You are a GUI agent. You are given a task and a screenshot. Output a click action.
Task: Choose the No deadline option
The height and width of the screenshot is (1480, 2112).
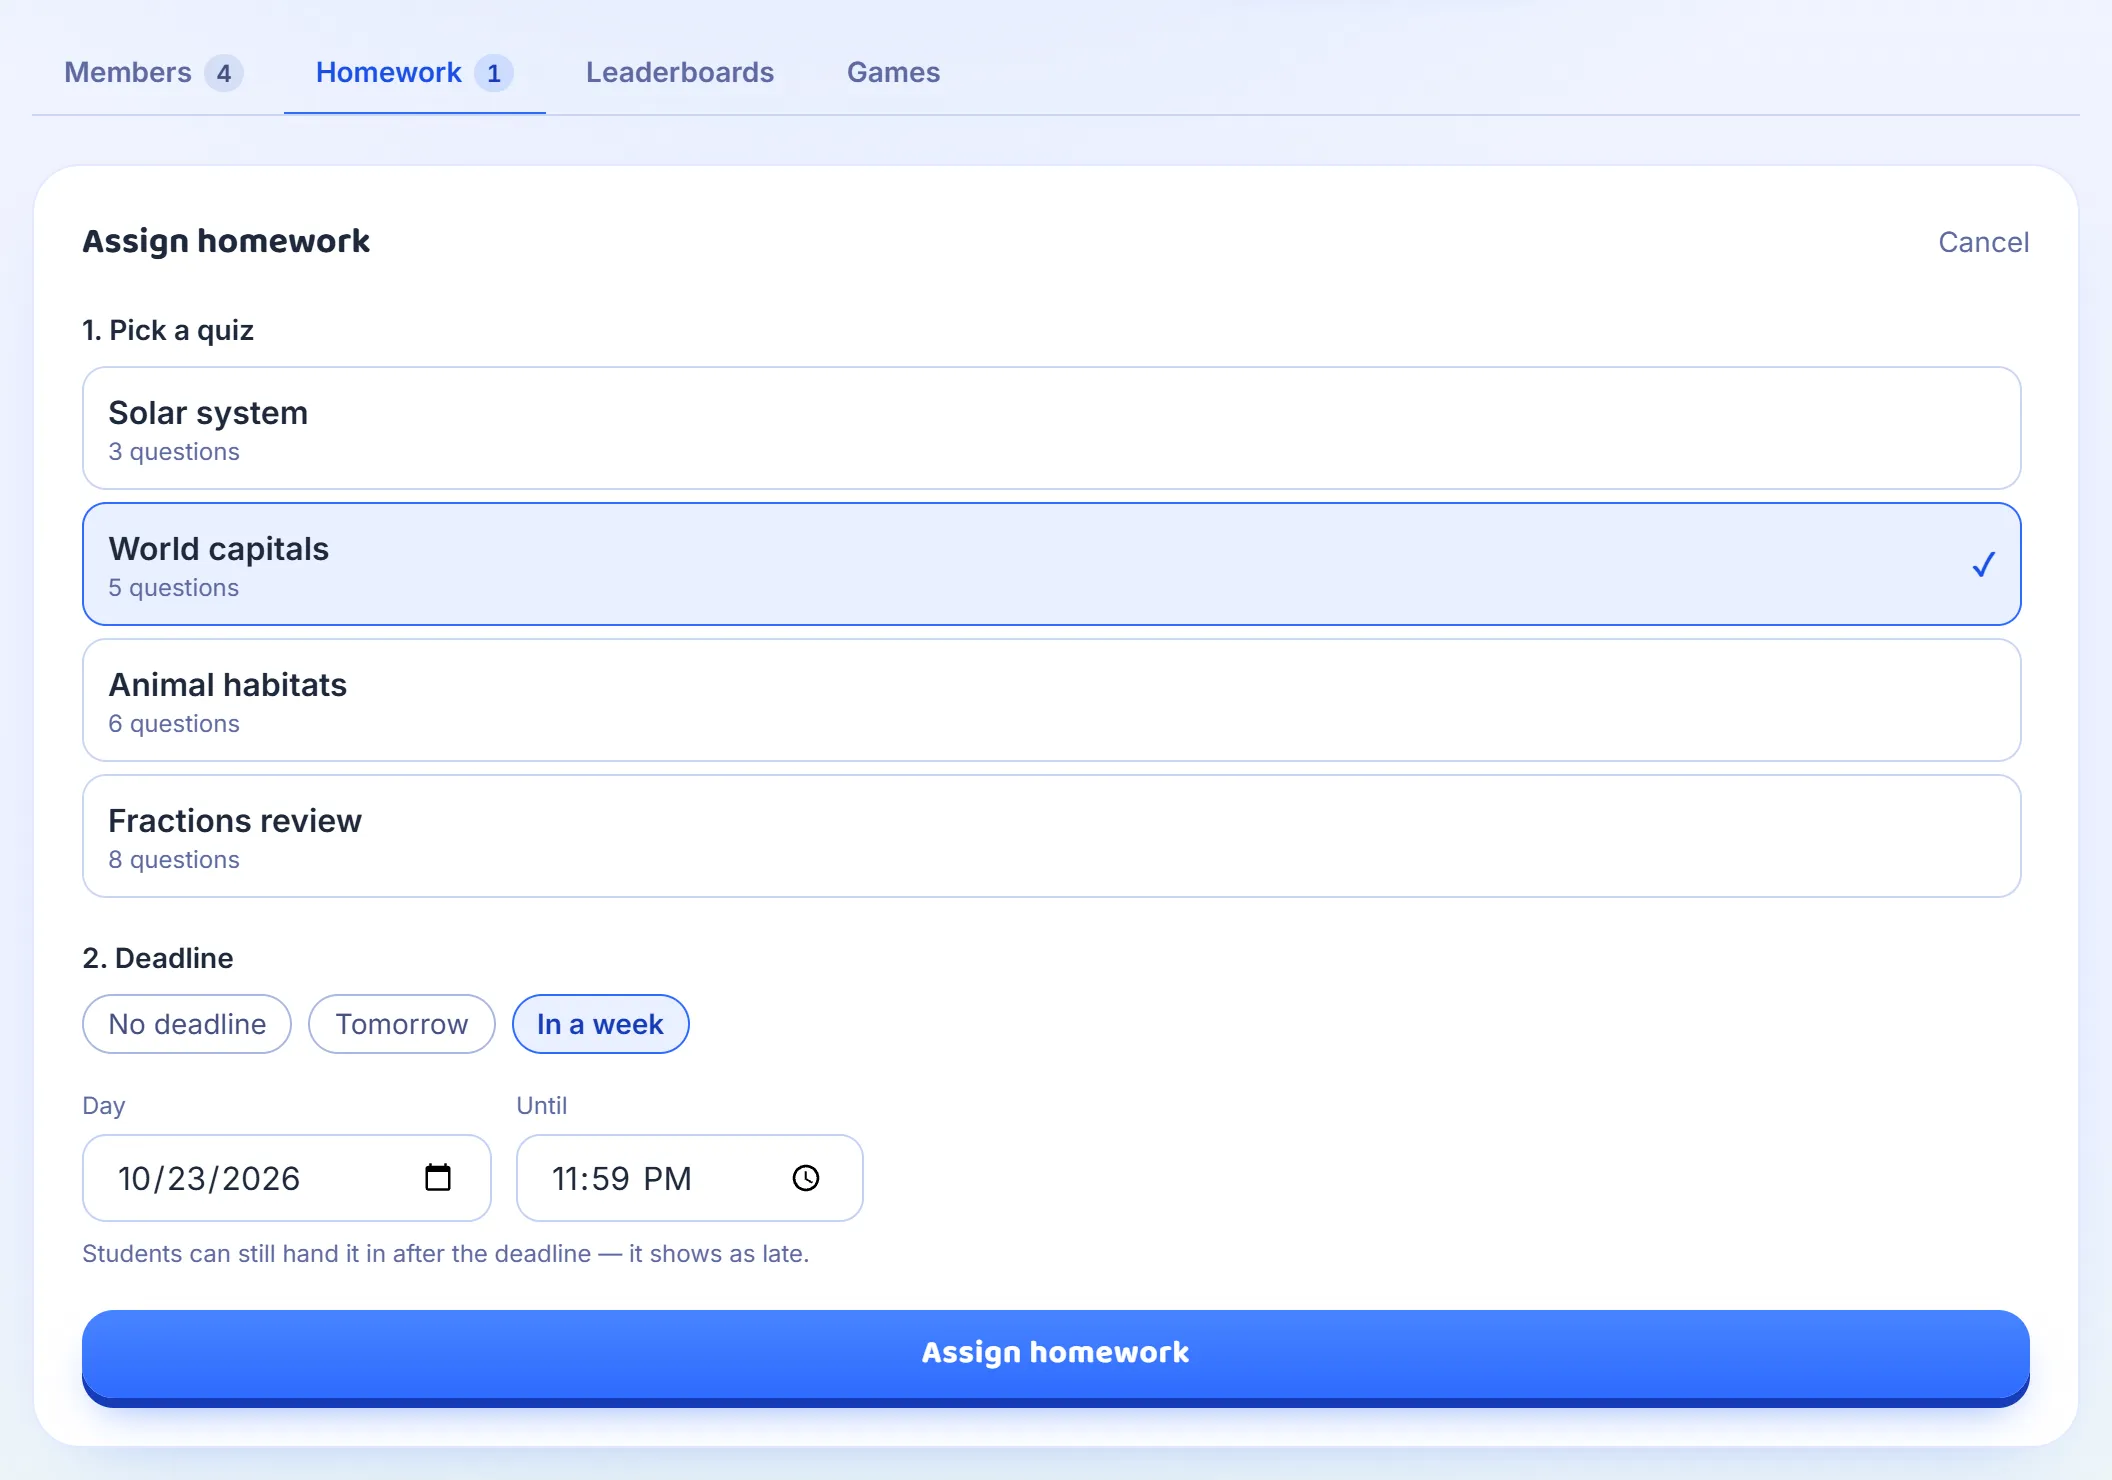[x=187, y=1024]
